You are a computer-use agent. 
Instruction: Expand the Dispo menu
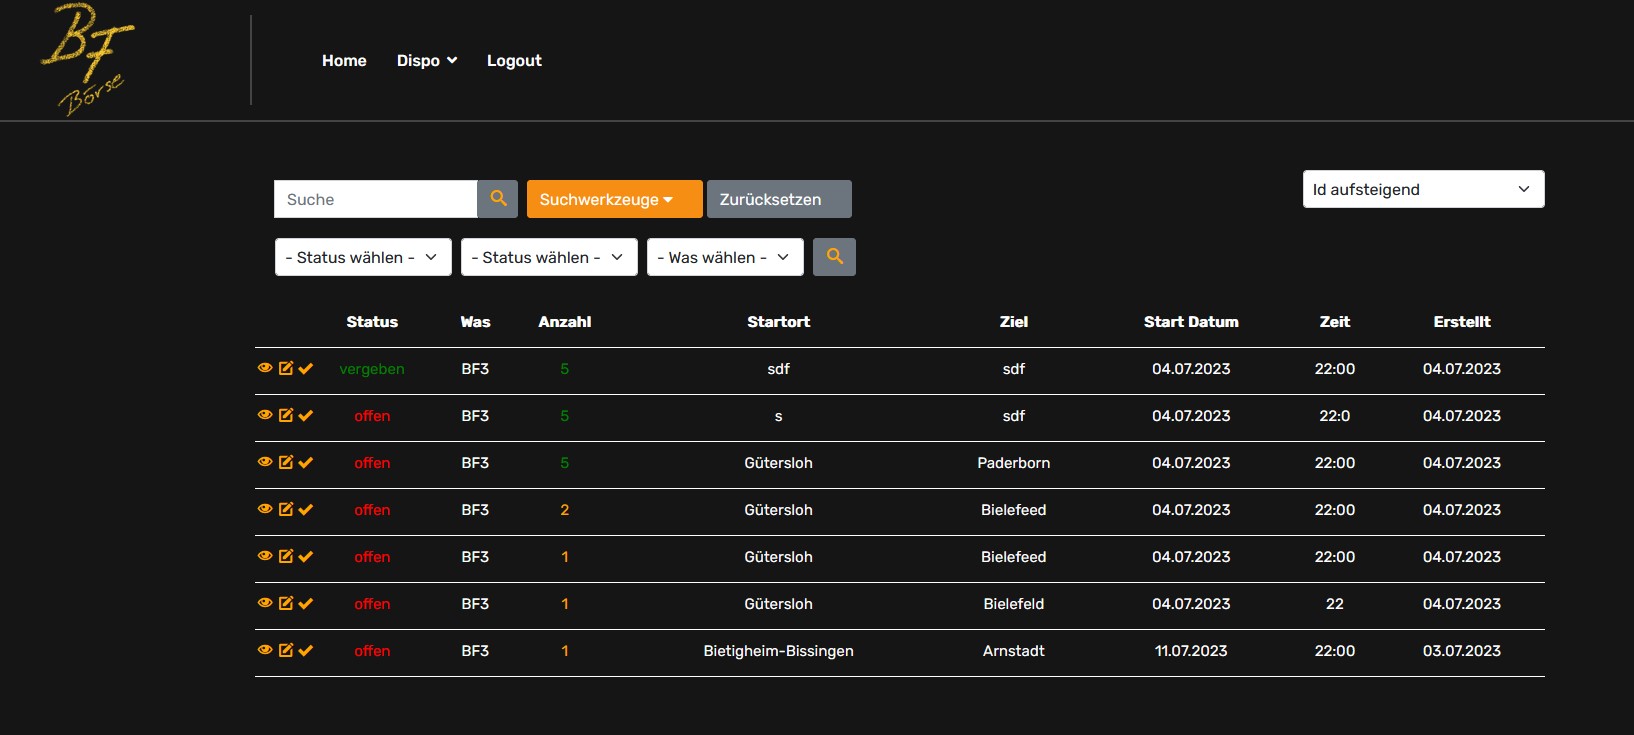coord(427,61)
